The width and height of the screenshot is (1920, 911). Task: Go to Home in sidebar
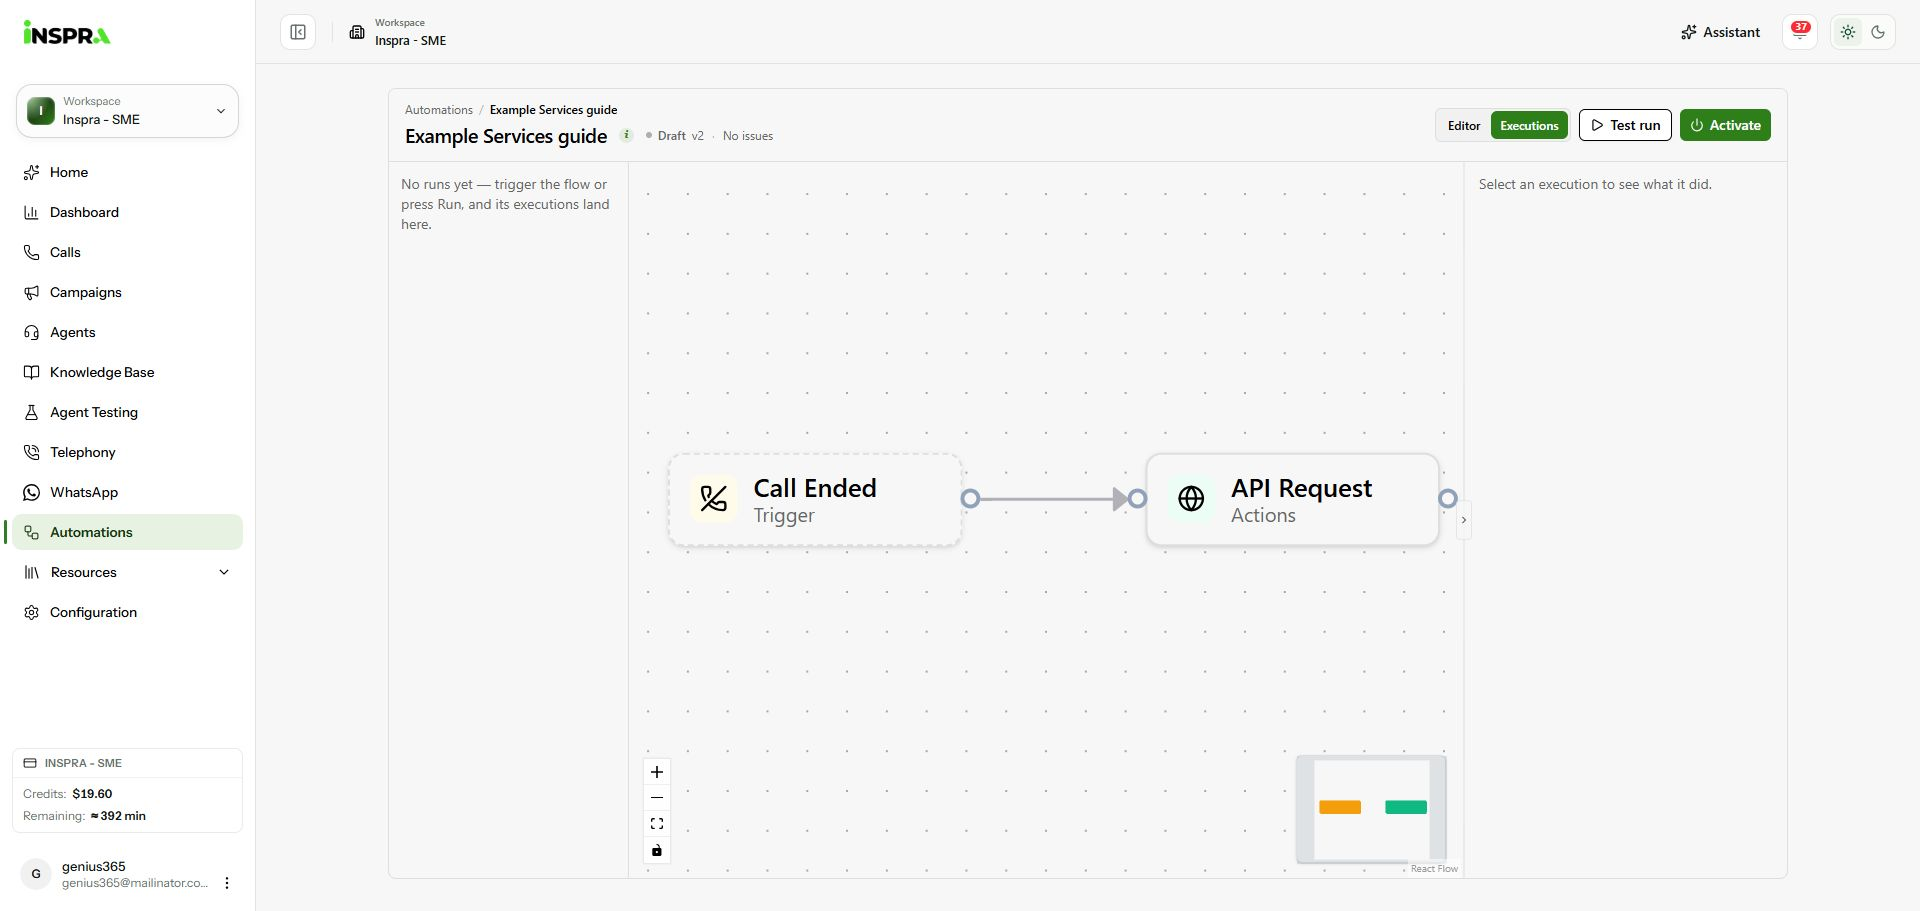coord(127,172)
